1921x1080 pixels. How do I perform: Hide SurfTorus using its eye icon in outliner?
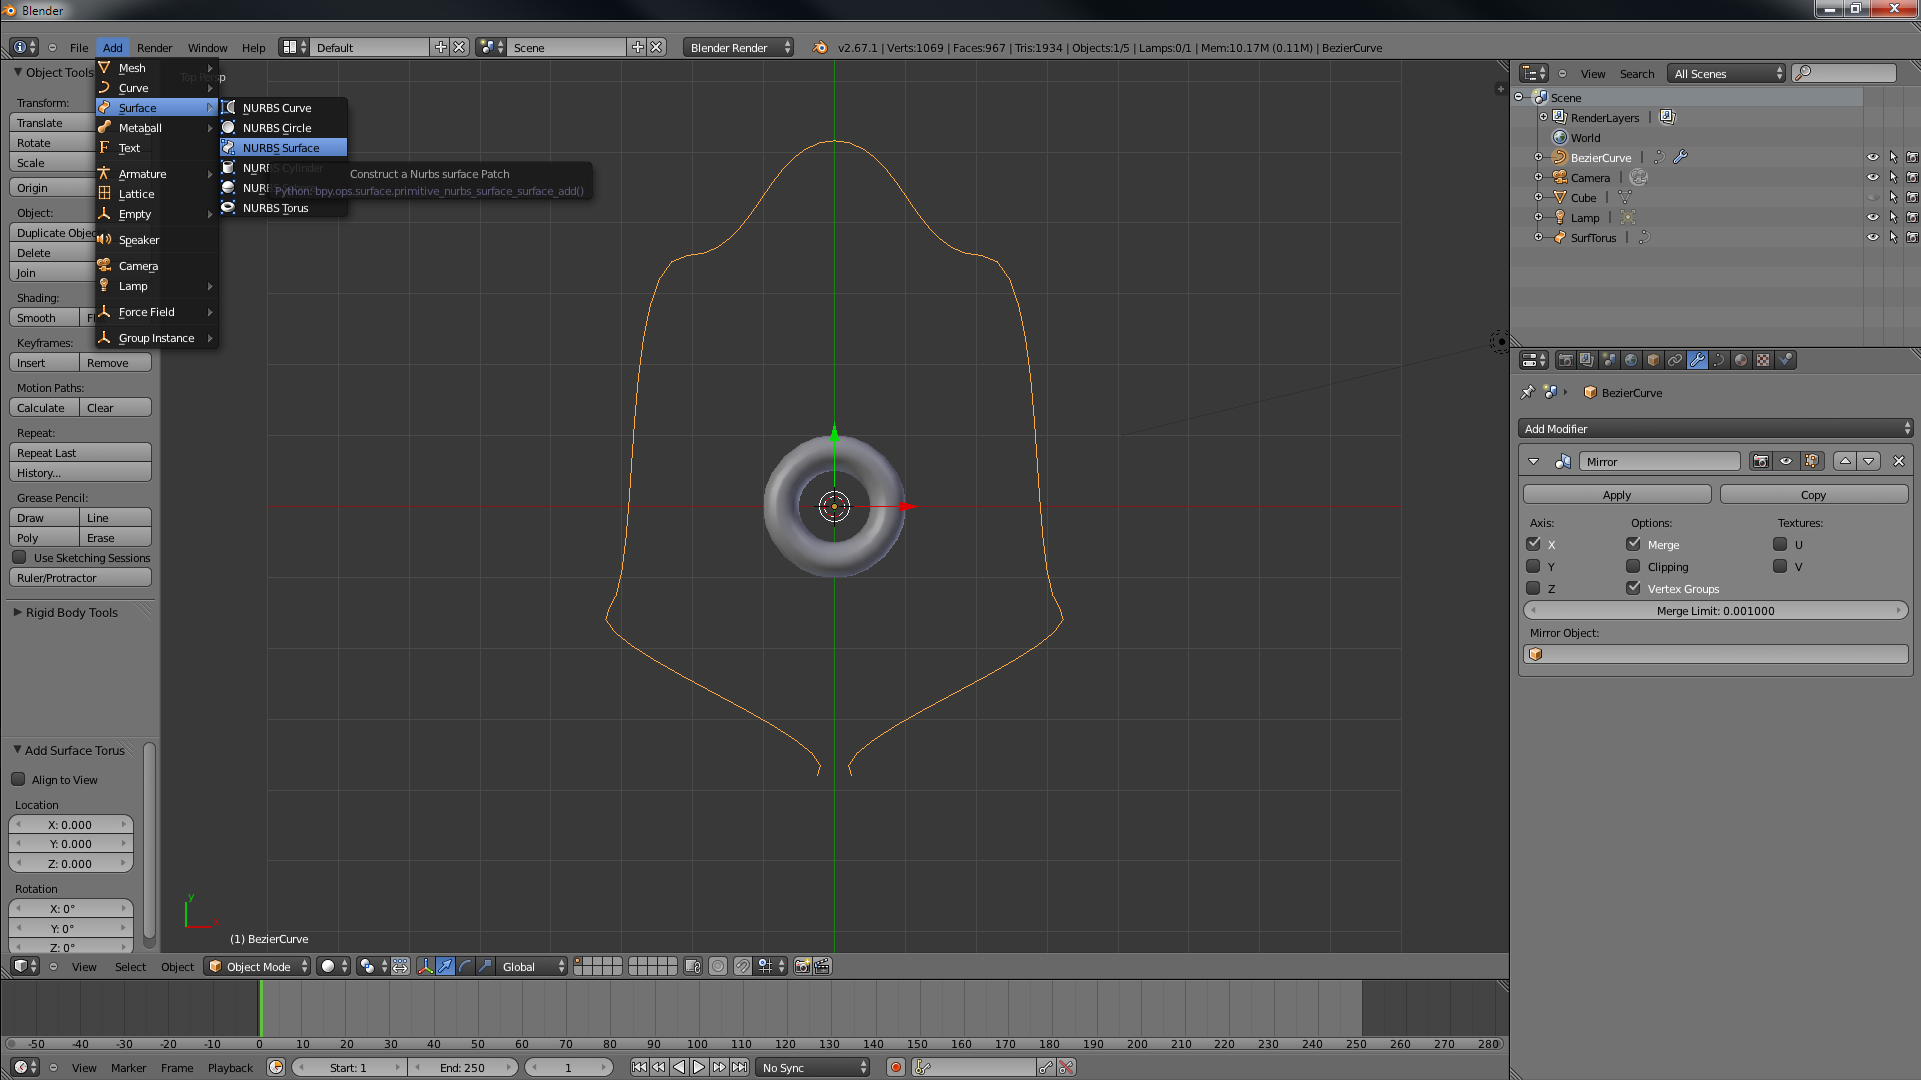[1872, 238]
